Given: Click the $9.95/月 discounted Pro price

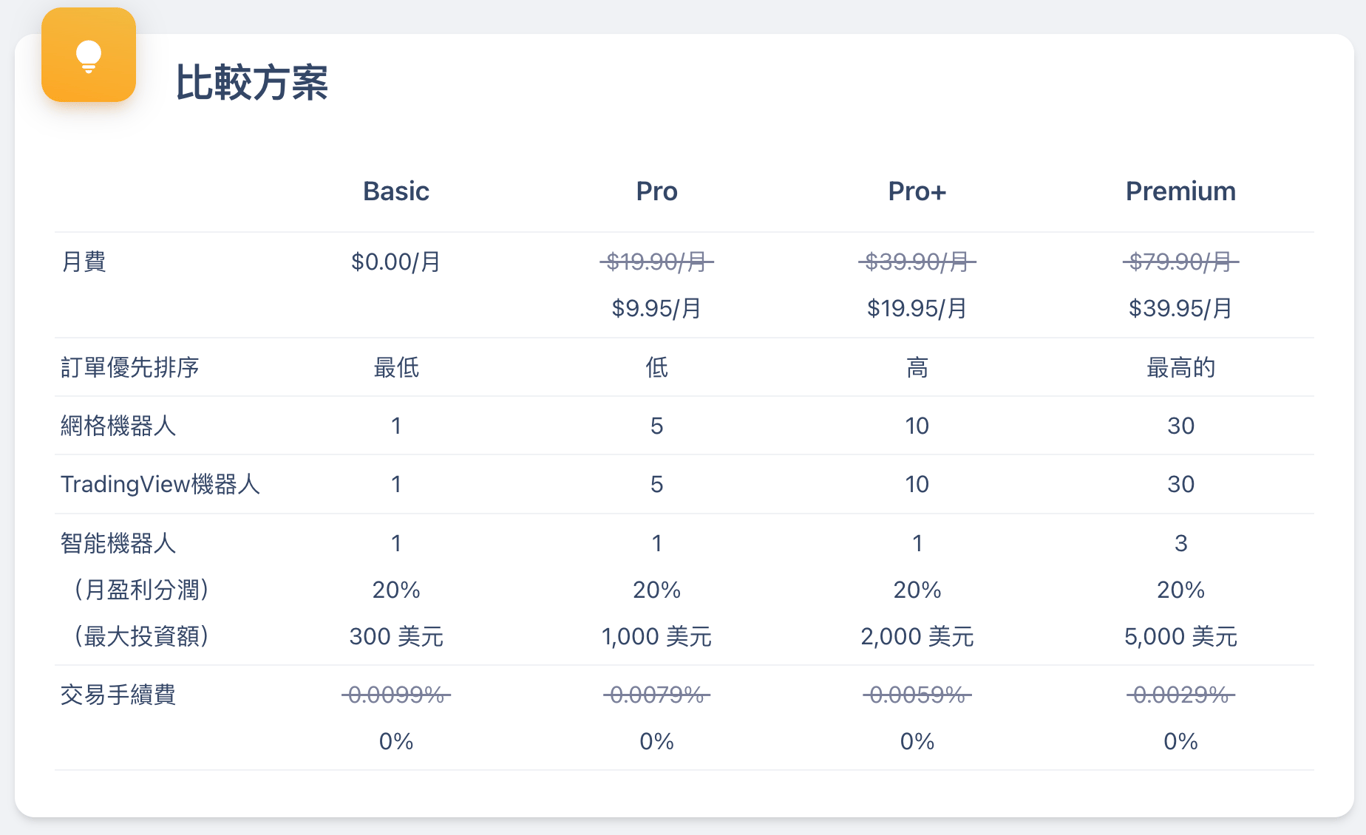Looking at the screenshot, I should (656, 308).
